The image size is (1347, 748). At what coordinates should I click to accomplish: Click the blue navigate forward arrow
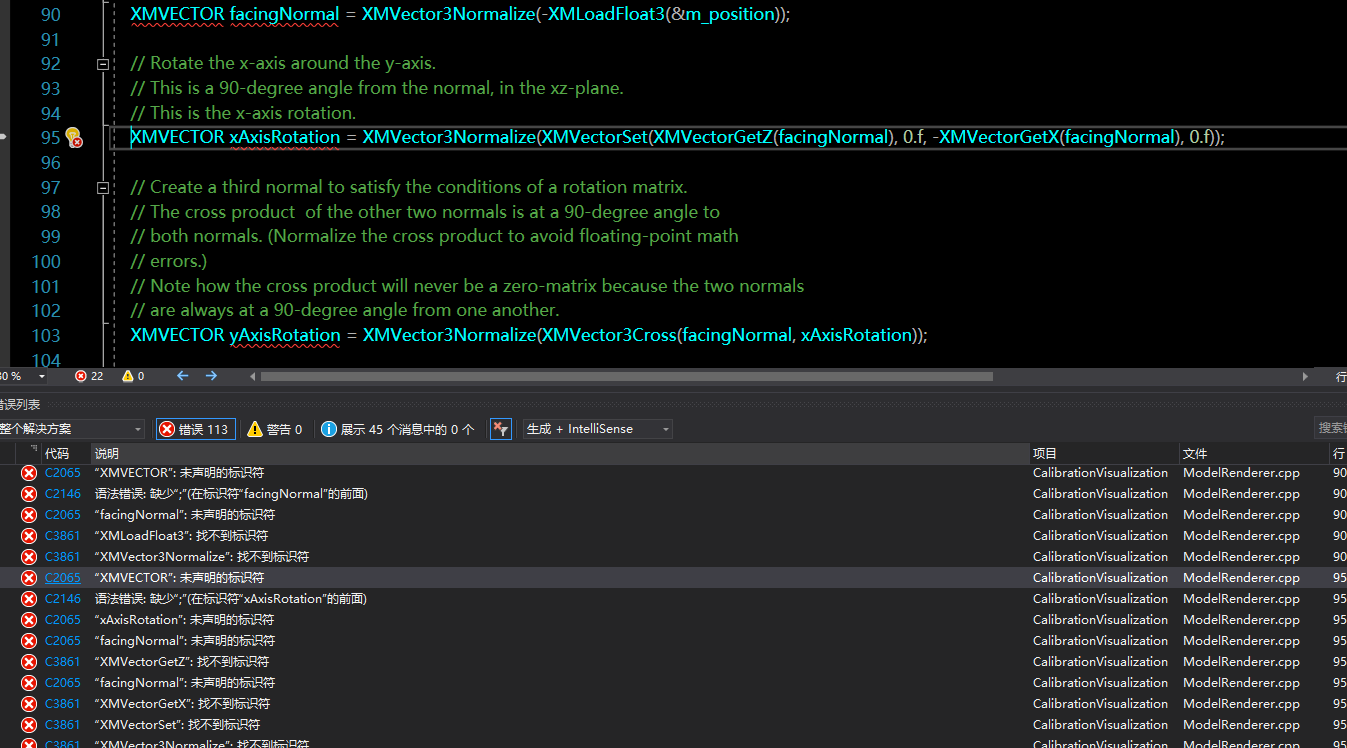click(211, 376)
